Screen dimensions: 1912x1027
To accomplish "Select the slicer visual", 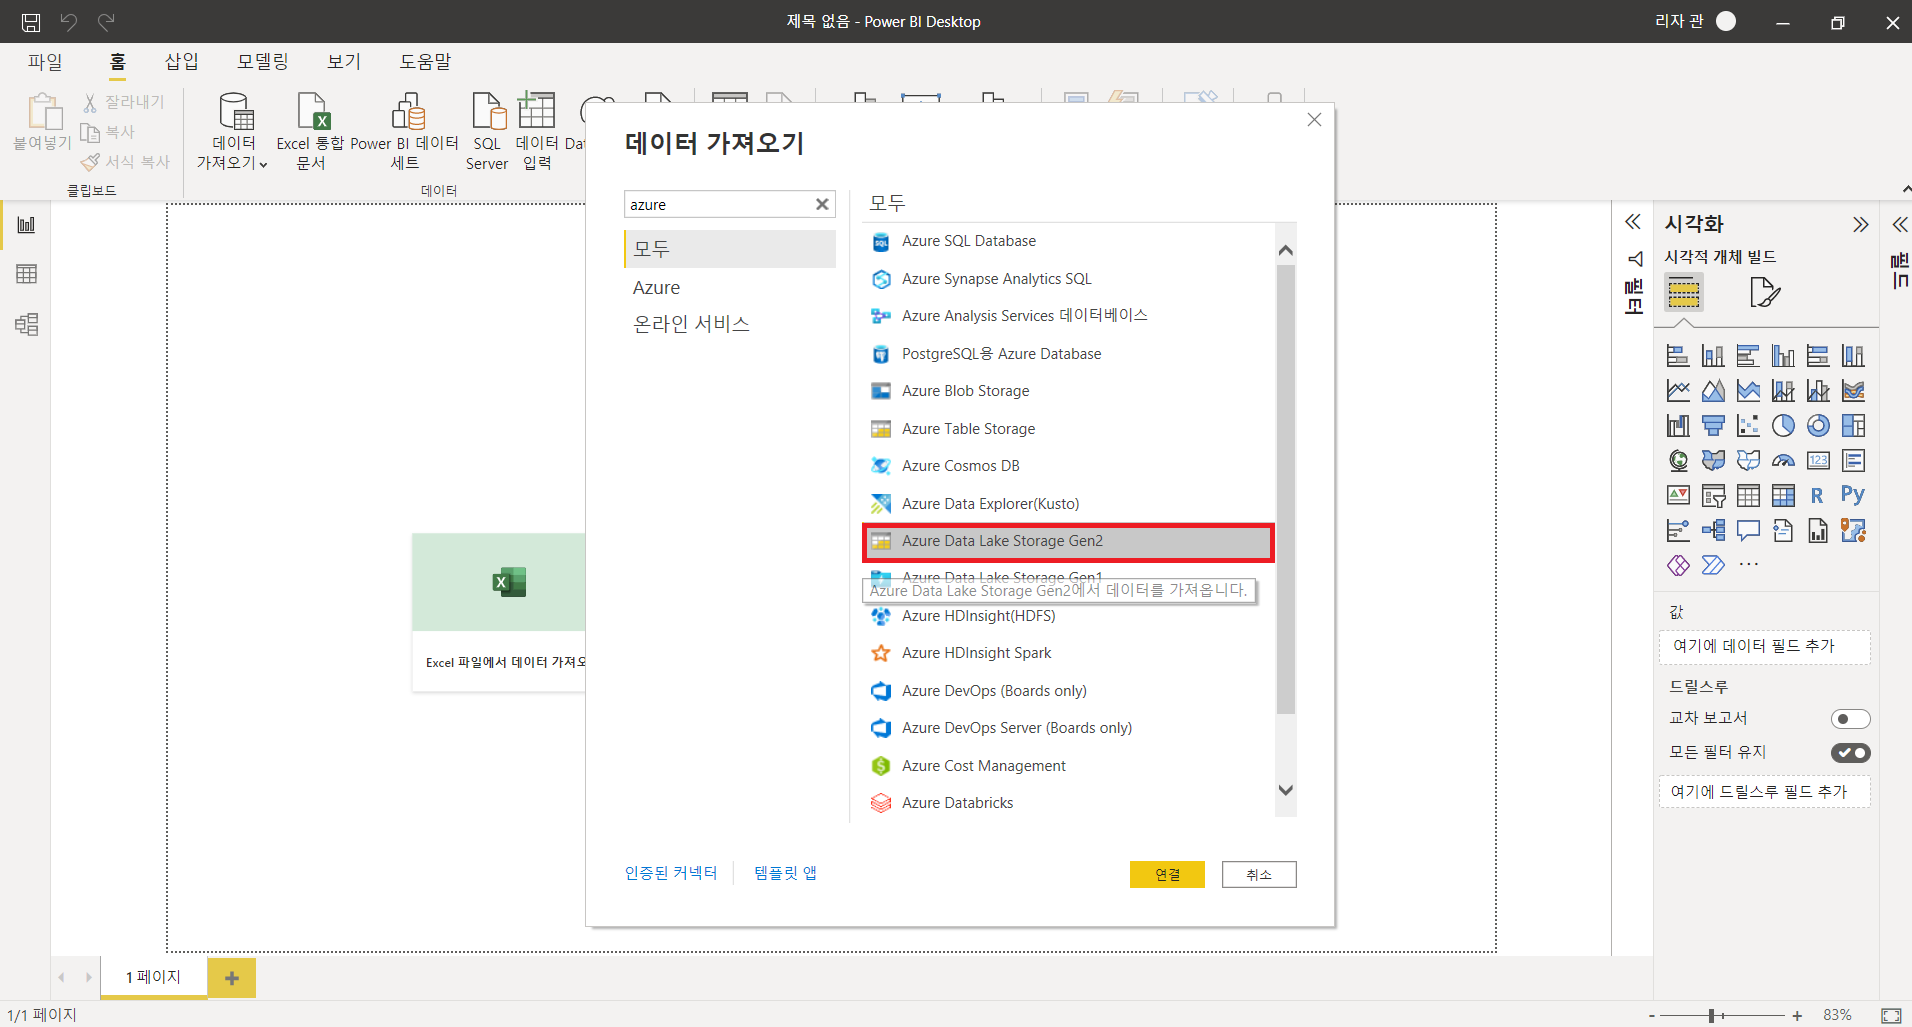I will click(x=1713, y=495).
